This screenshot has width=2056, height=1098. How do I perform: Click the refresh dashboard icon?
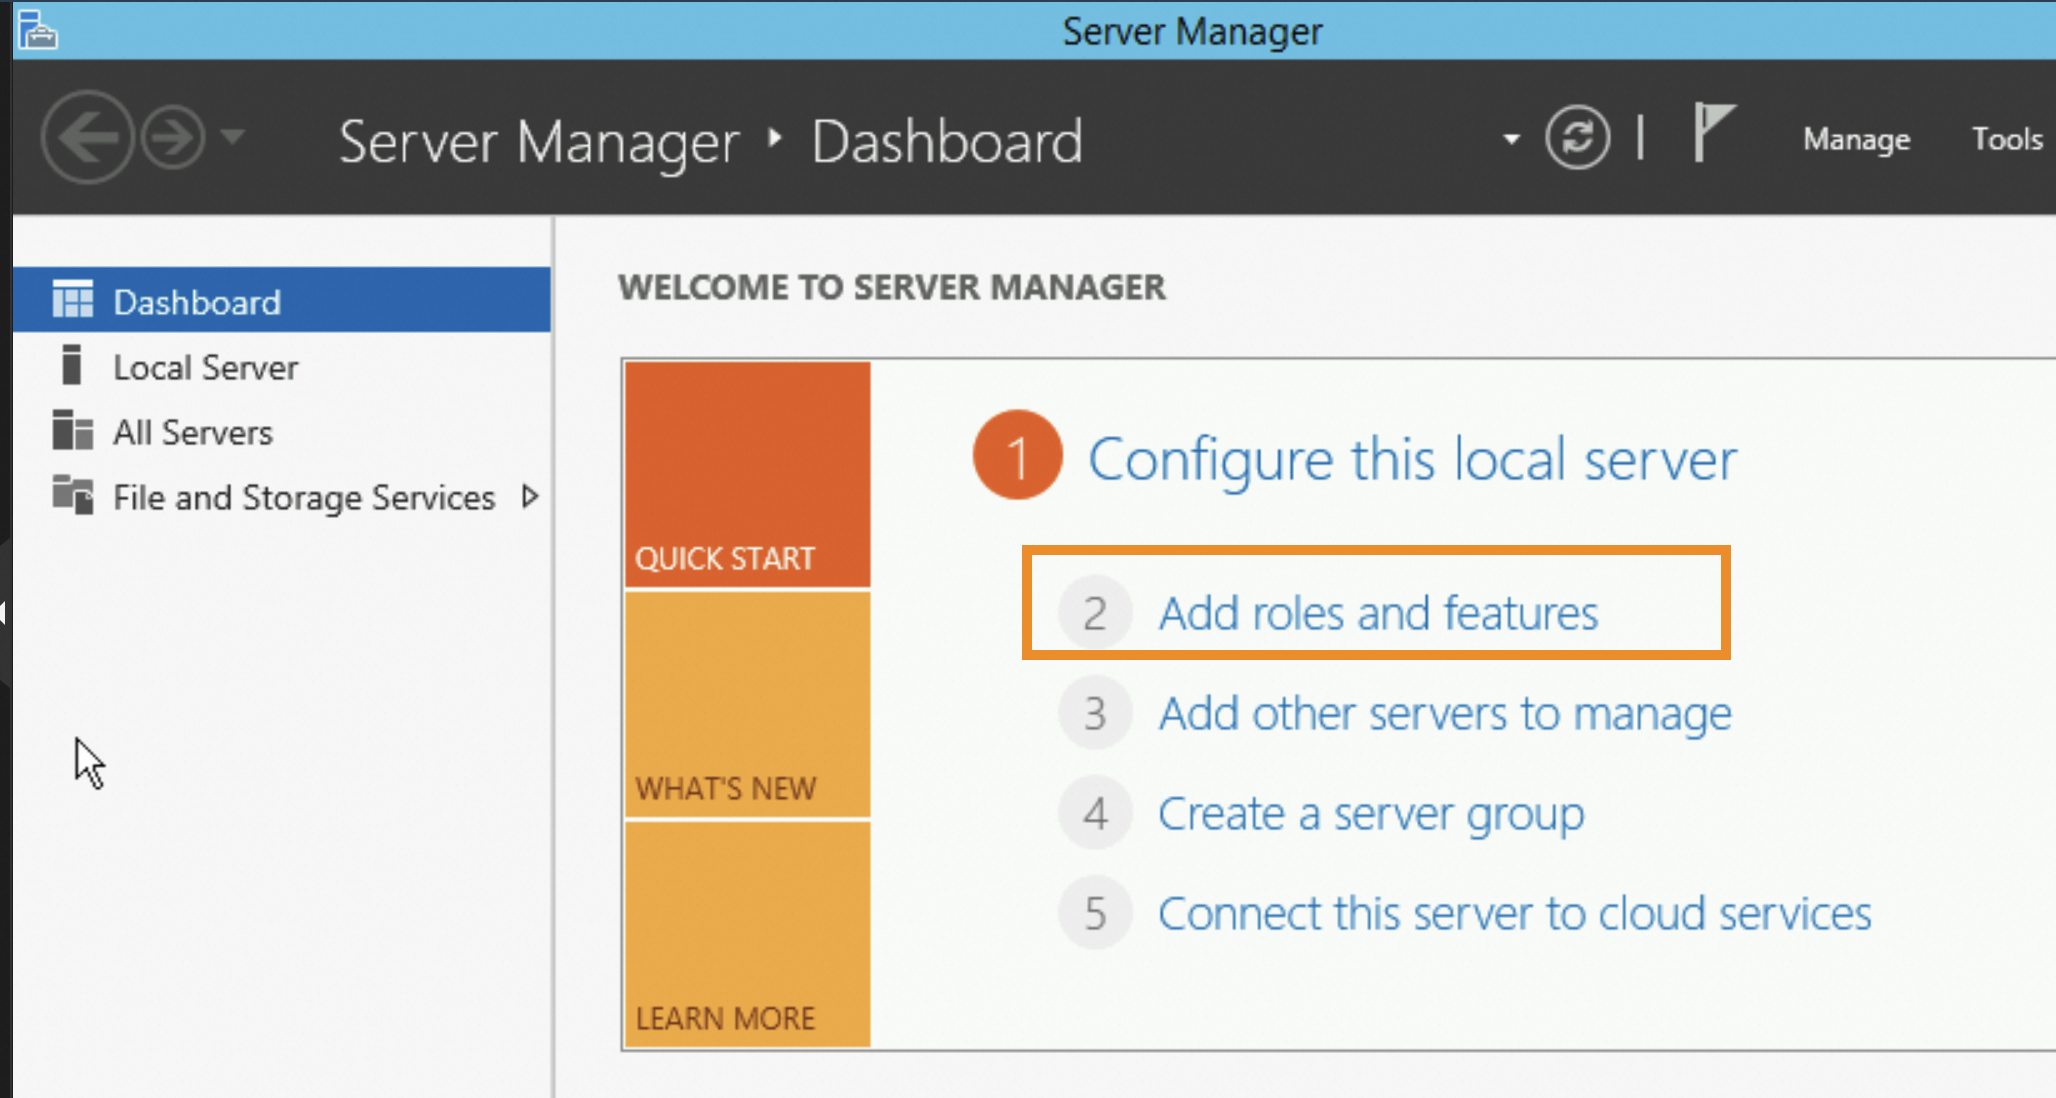coord(1577,137)
